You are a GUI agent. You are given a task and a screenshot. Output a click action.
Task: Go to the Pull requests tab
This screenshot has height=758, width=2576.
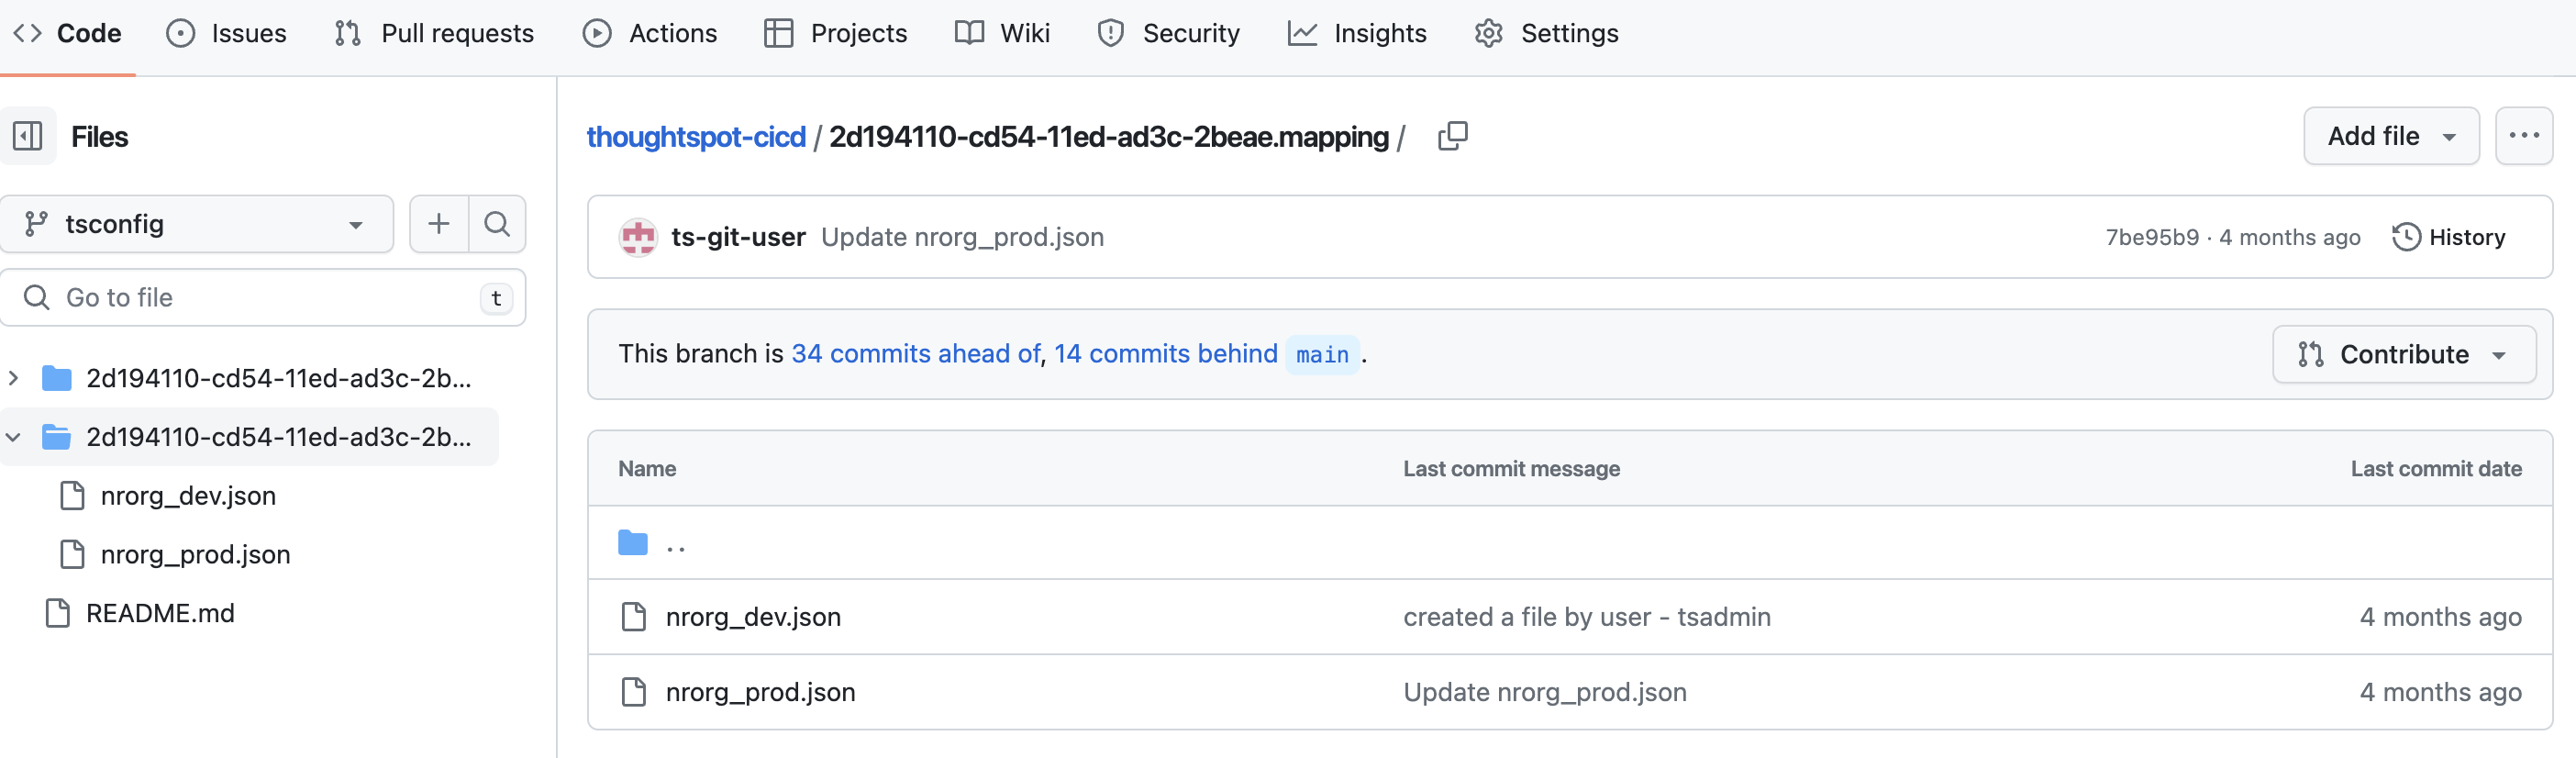coord(434,33)
